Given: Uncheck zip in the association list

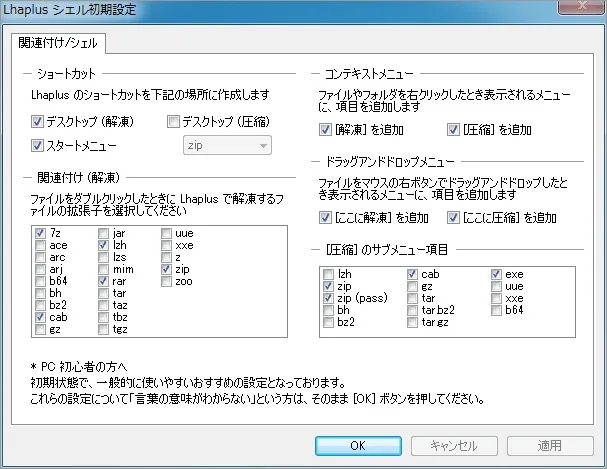Looking at the screenshot, I should tap(166, 269).
